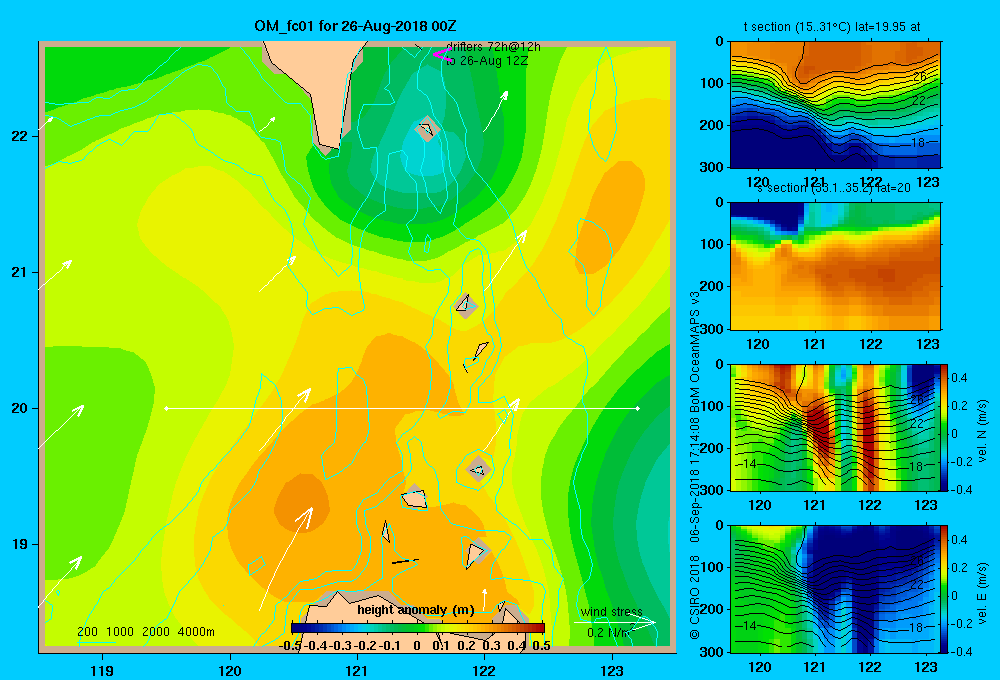Viewport: 1000px width, 680px height.
Task: Click the magenta drifter arrow marker
Action: pyautogui.click(x=441, y=54)
